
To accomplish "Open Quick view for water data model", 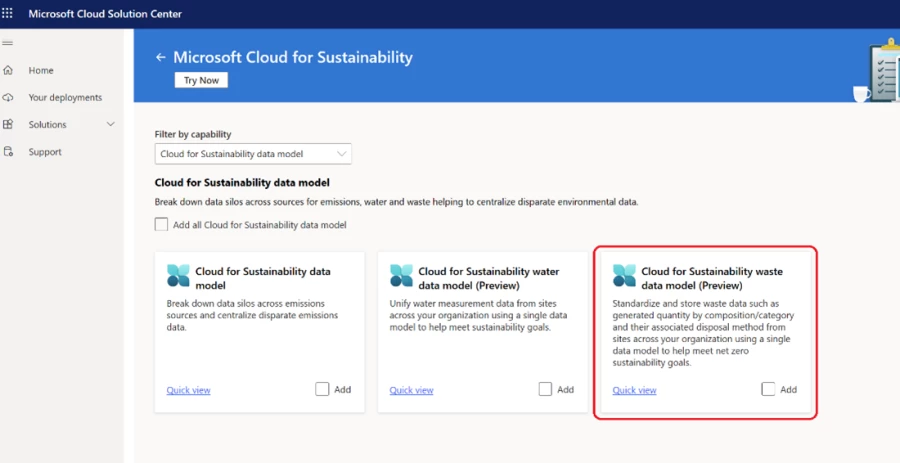I will coord(411,390).
